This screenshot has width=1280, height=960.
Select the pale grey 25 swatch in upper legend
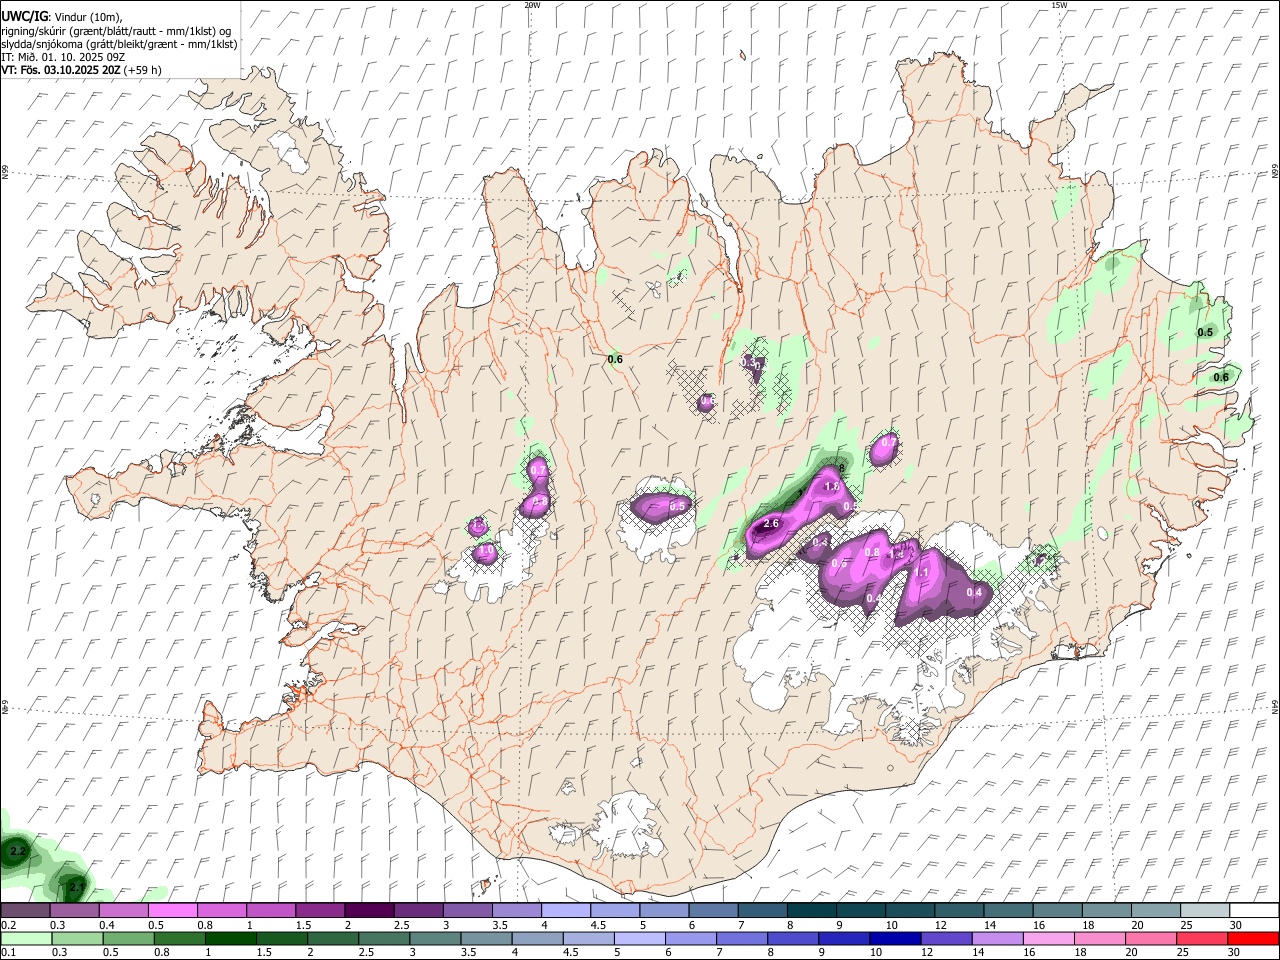(x=1205, y=910)
